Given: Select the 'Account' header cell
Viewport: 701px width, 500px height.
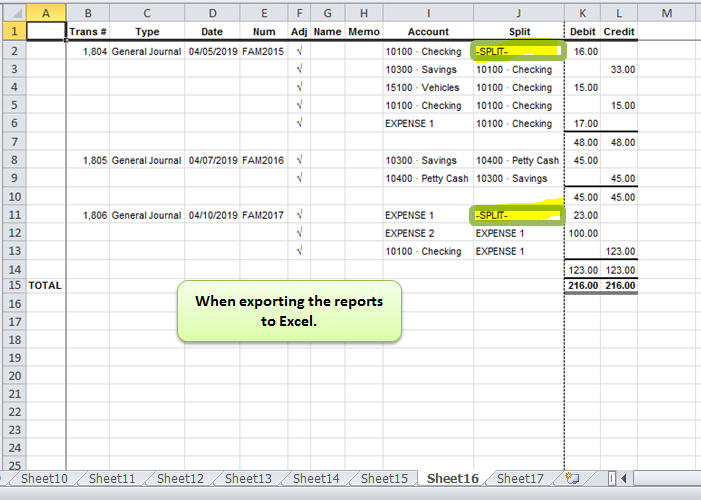Looking at the screenshot, I should point(428,31).
